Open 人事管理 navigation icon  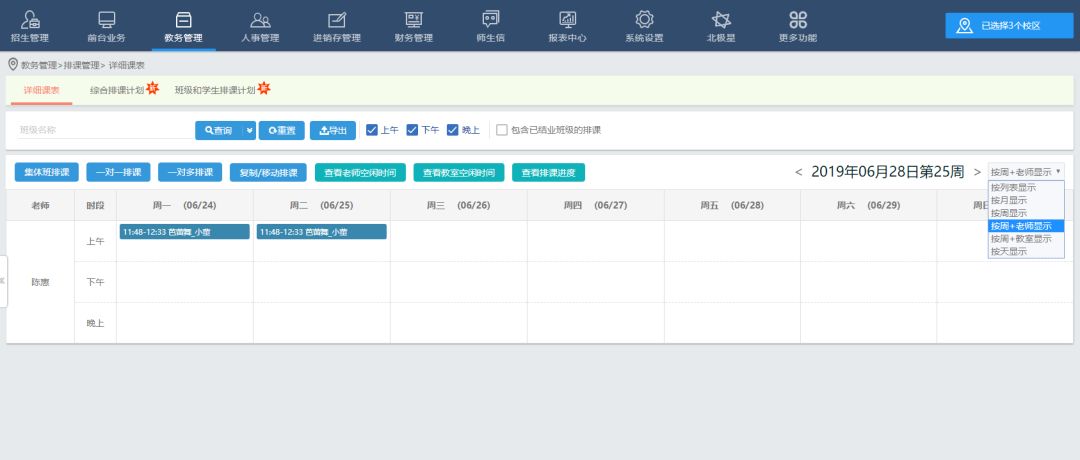click(x=260, y=20)
